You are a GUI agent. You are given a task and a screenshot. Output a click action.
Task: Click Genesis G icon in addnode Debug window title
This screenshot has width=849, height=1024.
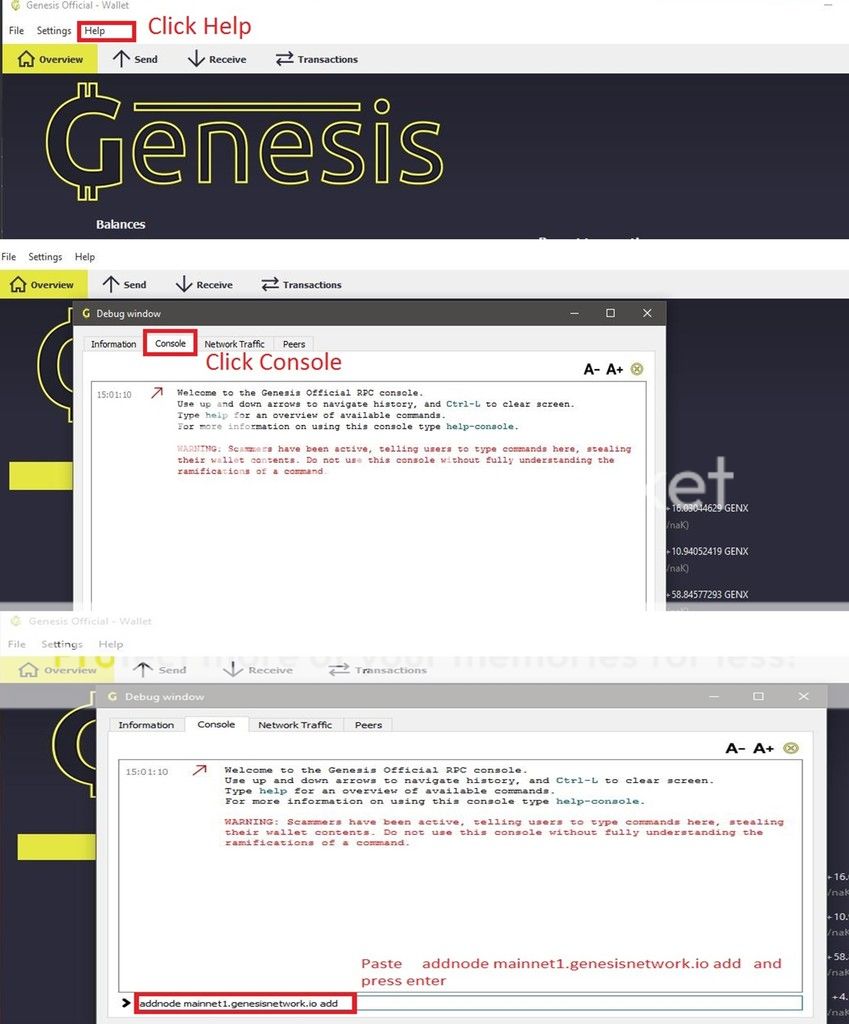tap(112, 697)
